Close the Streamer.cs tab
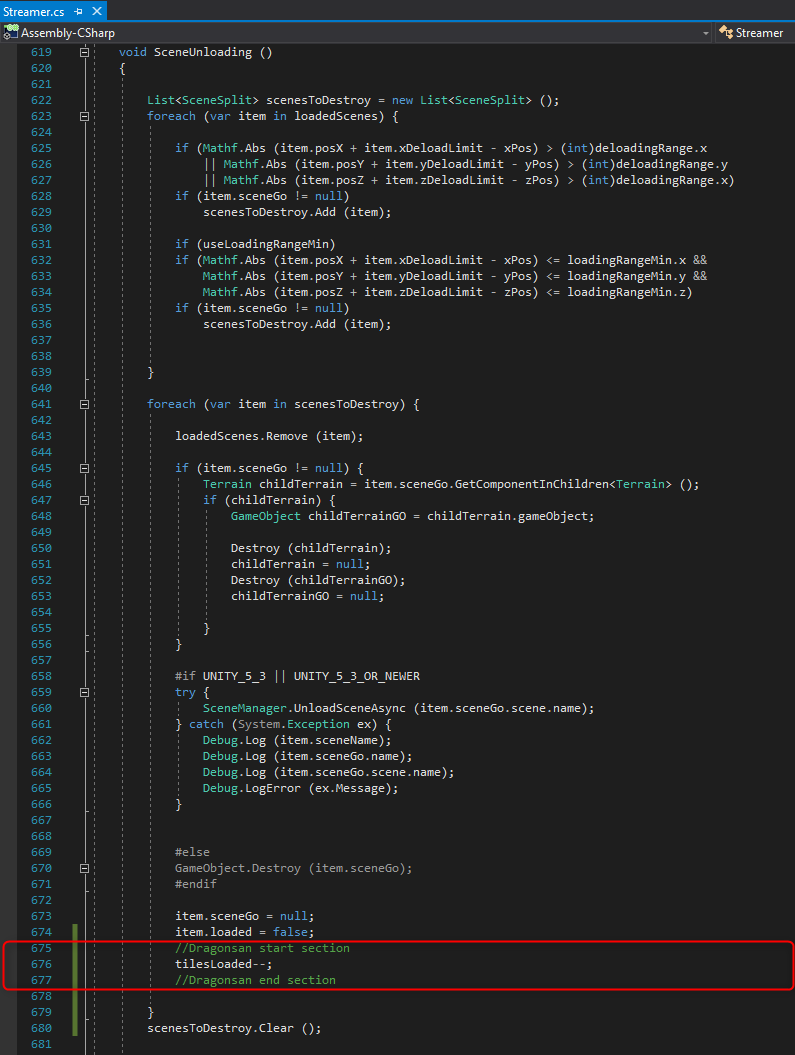The height and width of the screenshot is (1055, 795). [x=96, y=10]
